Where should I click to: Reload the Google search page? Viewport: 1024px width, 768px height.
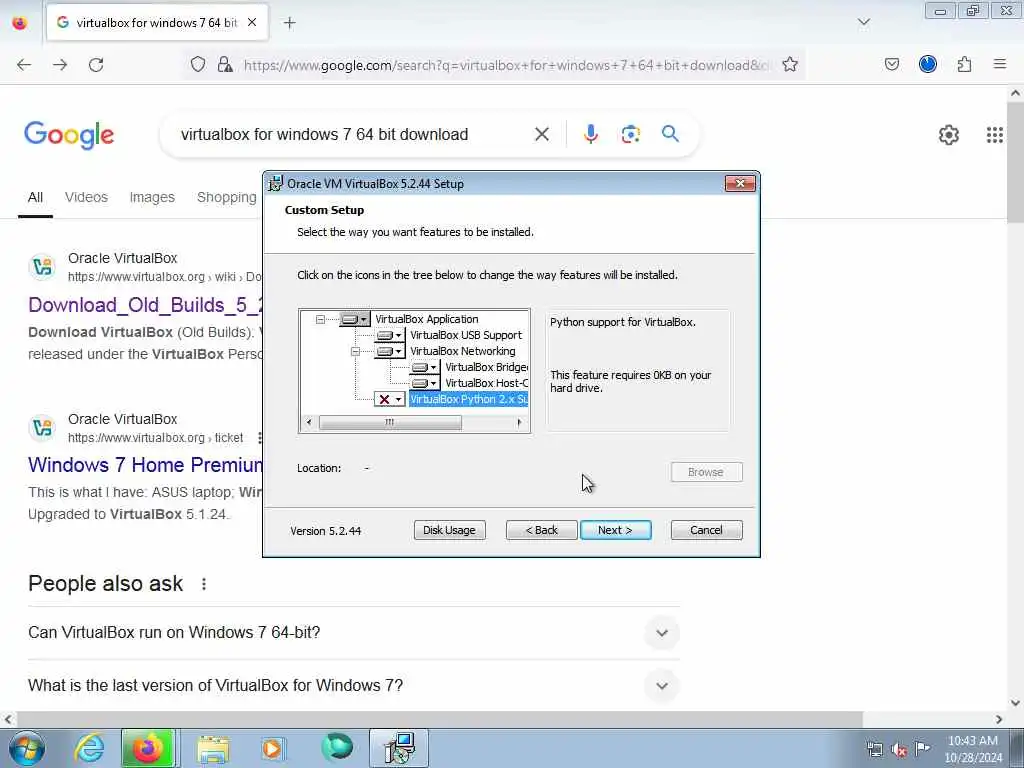coord(96,65)
